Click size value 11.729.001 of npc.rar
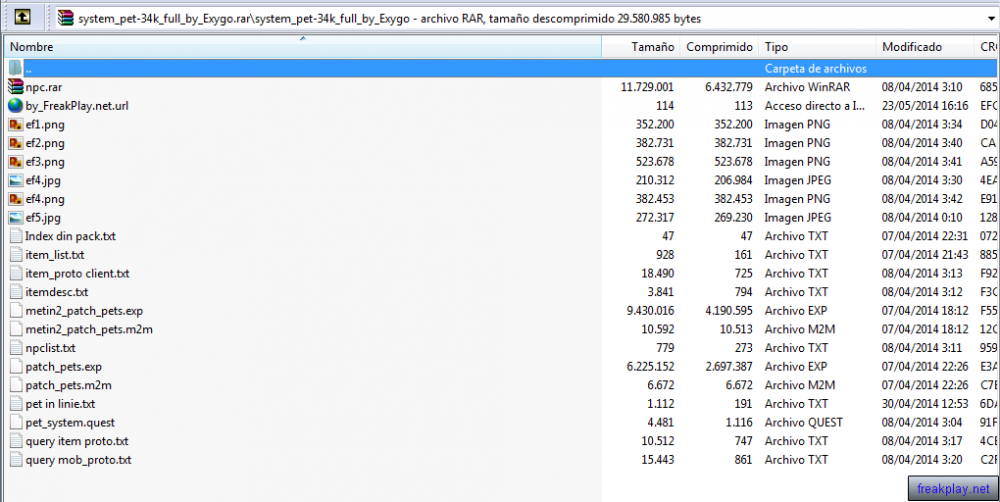Viewport: 1000px width, 502px height. pyautogui.click(x=647, y=87)
